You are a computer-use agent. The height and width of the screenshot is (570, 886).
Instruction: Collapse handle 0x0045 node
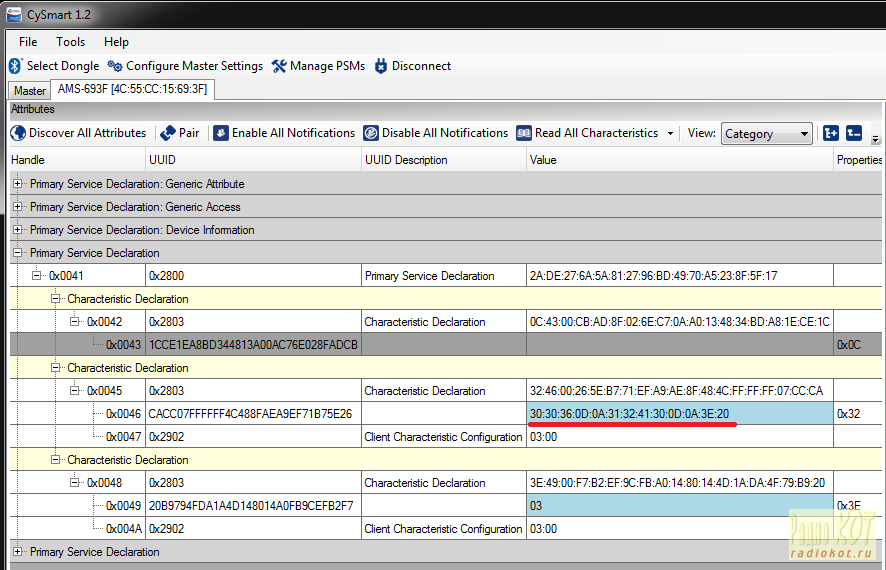[75, 390]
